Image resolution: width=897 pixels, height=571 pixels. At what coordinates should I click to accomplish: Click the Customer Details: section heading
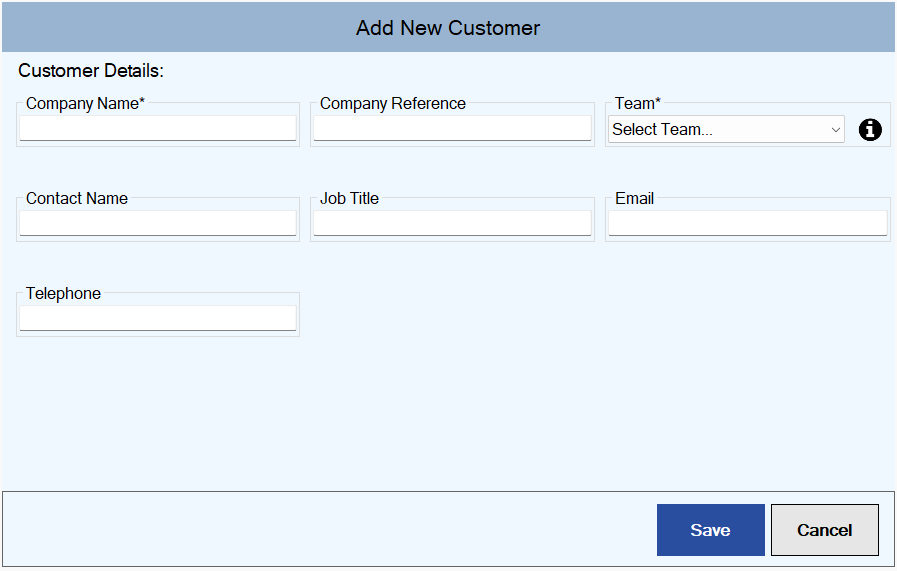coord(91,70)
